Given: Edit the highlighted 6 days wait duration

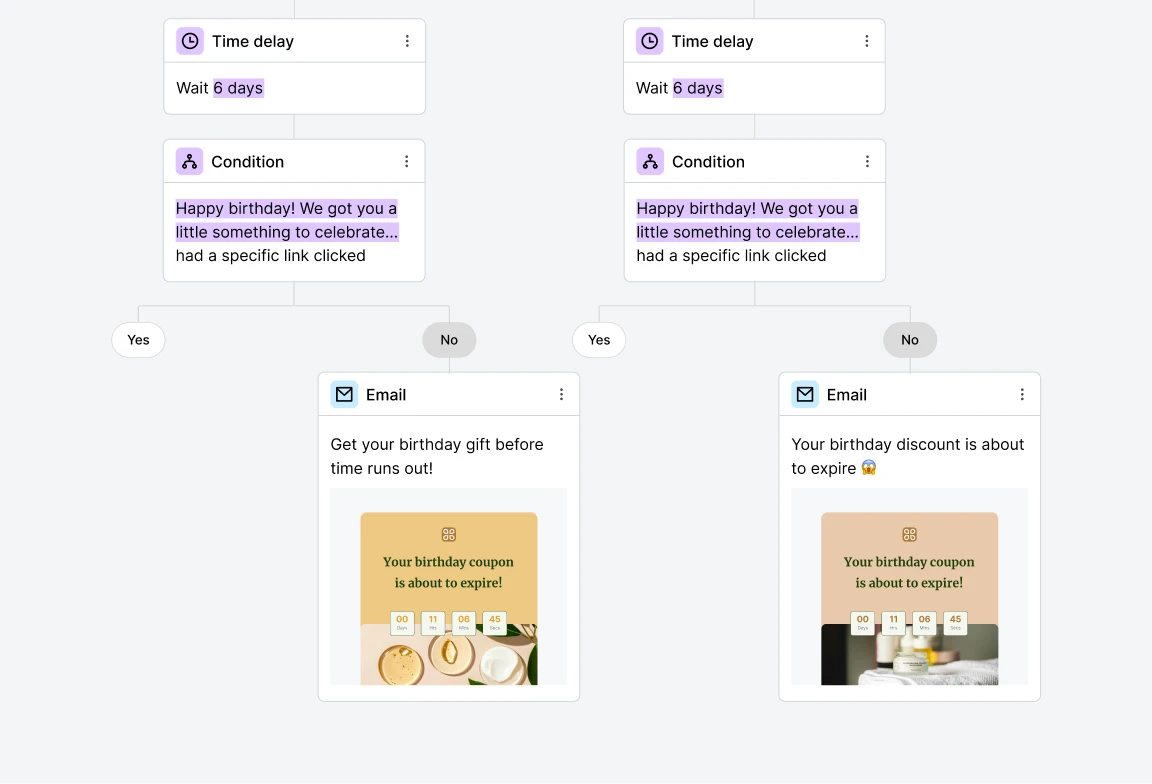Looking at the screenshot, I should point(238,88).
